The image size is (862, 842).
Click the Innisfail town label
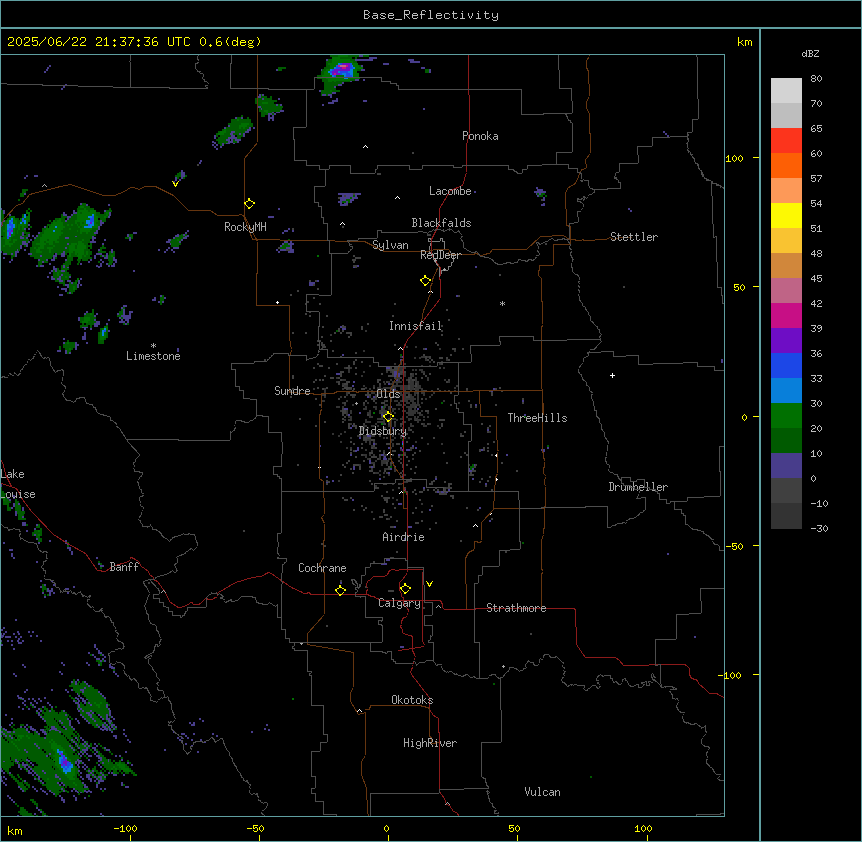pos(415,326)
